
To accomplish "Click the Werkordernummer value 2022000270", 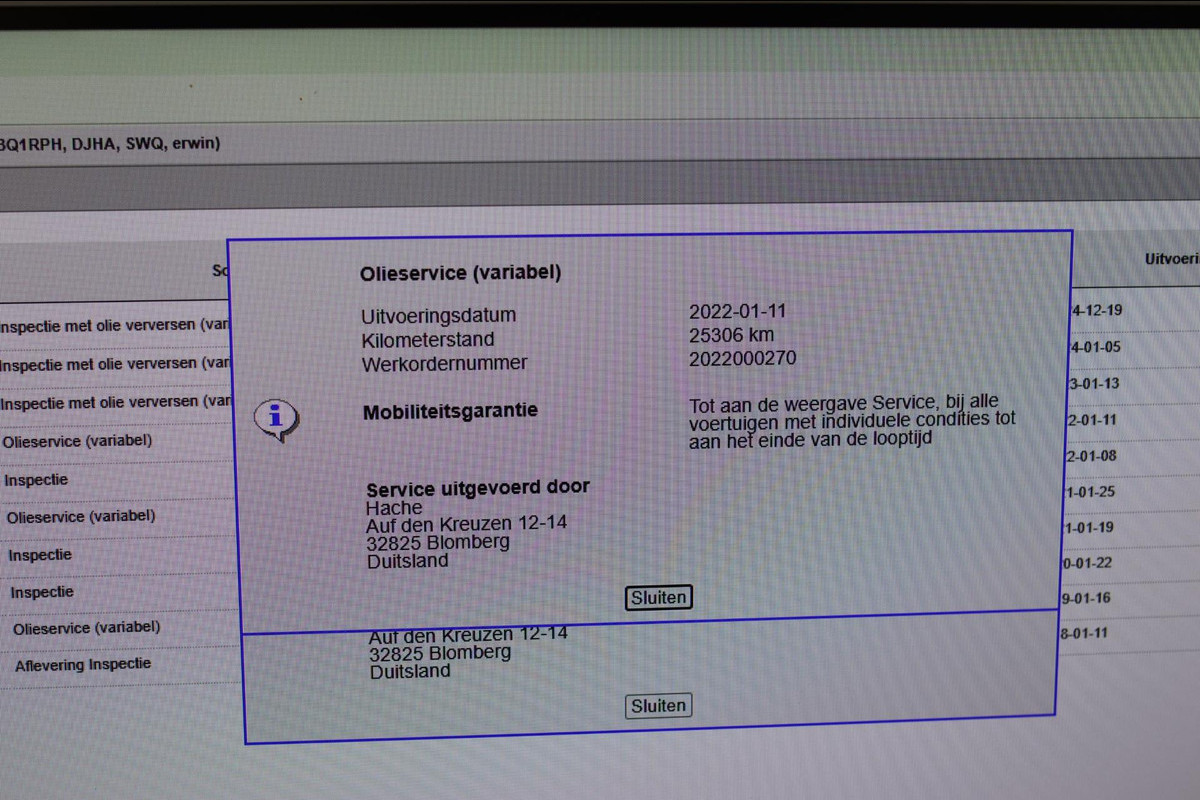I will [742, 359].
